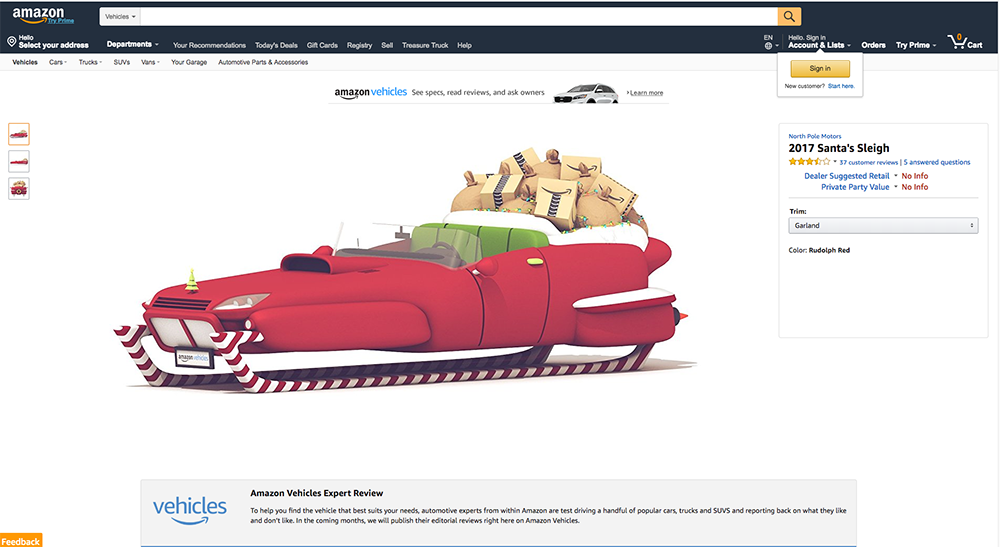This screenshot has height=547, width=1000.
Task: Select the second sleigh thumbnail
Action: (x=19, y=161)
